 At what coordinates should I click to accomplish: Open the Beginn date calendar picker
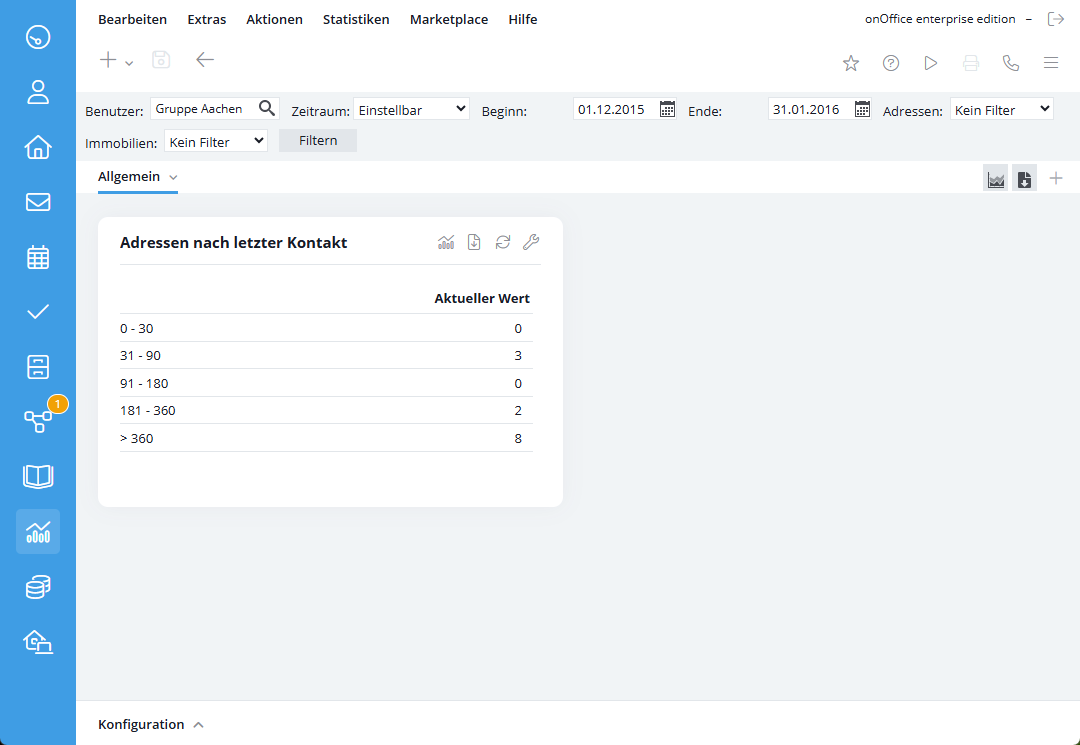click(x=668, y=110)
